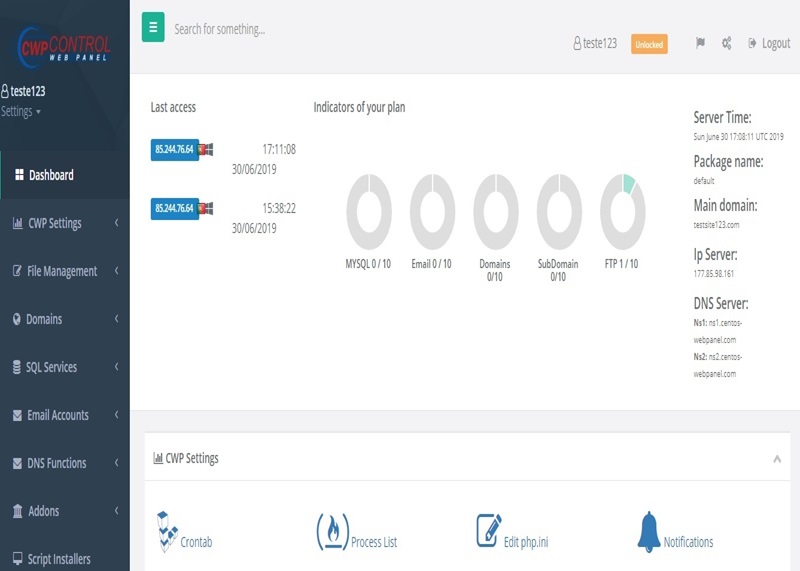Open the Process List link
This screenshot has height=571, width=800.
coord(374,542)
